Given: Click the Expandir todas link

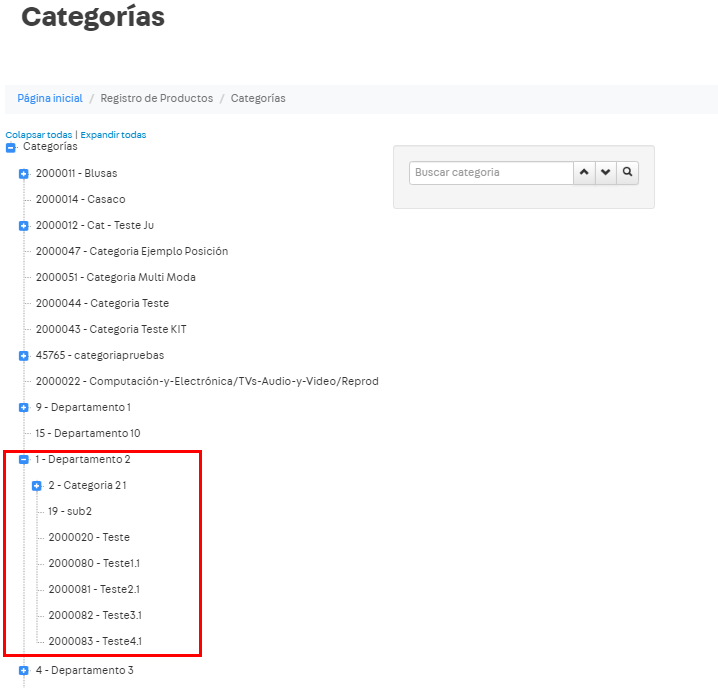Looking at the screenshot, I should coord(113,135).
